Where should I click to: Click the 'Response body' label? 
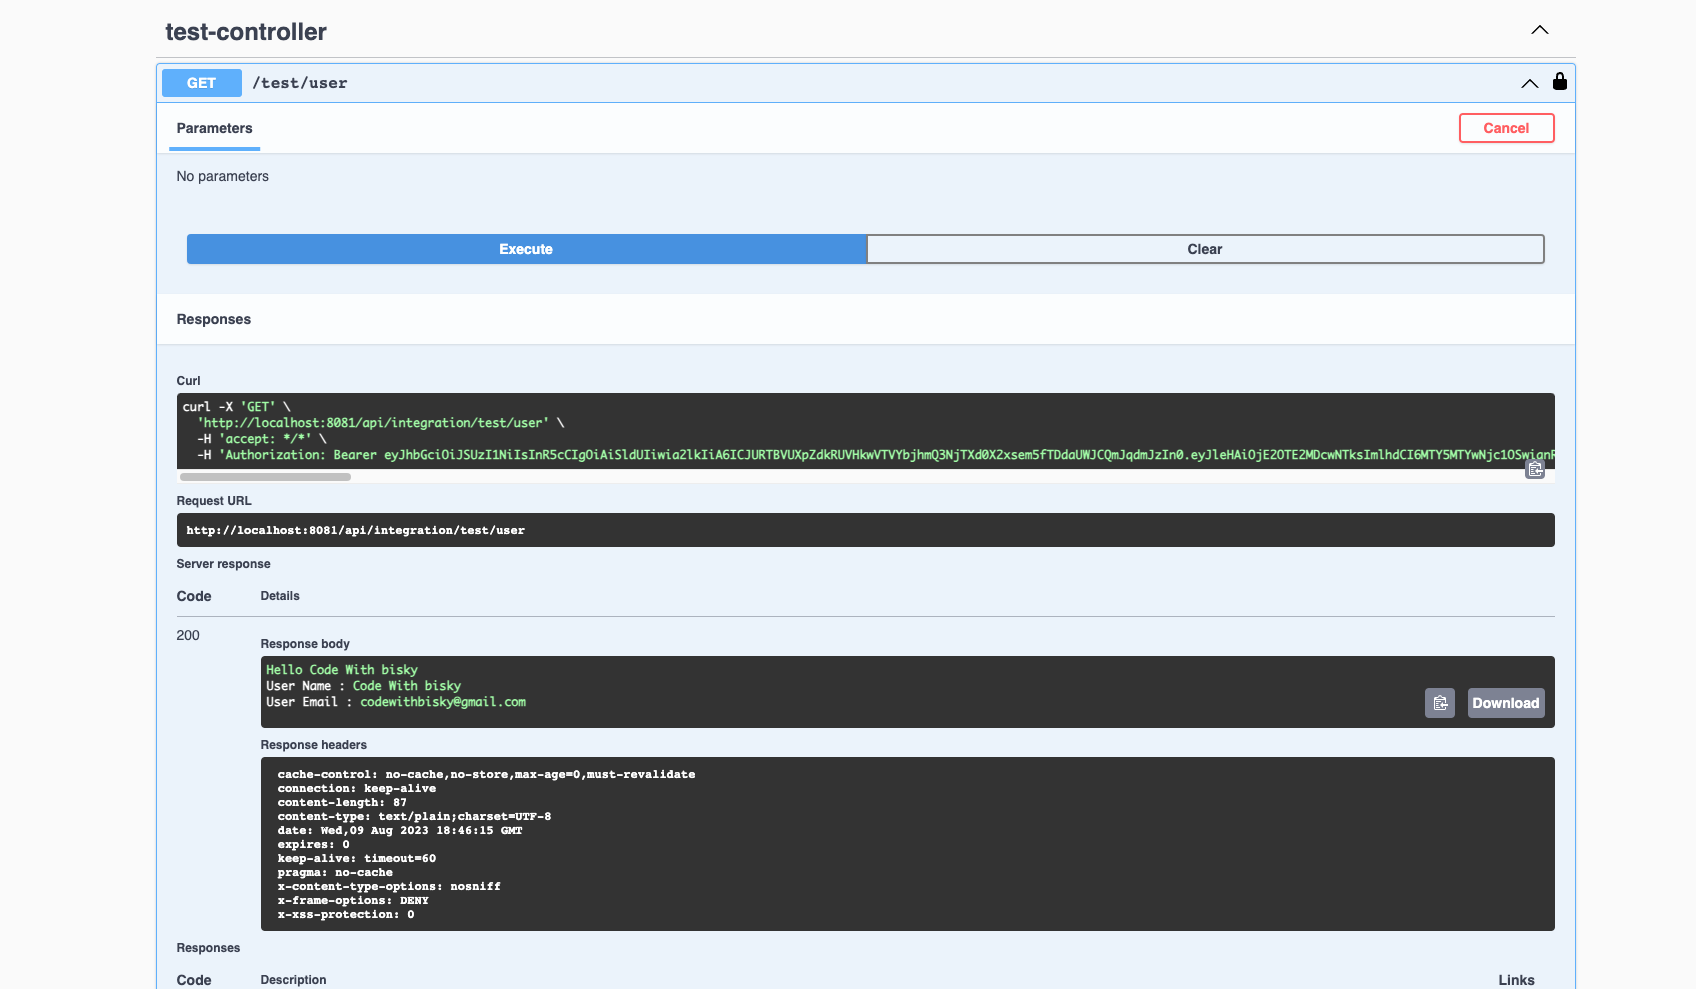click(x=305, y=644)
